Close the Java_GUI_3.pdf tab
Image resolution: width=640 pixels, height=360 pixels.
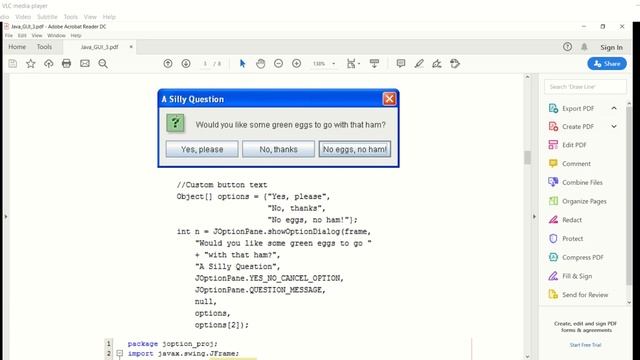click(x=131, y=47)
